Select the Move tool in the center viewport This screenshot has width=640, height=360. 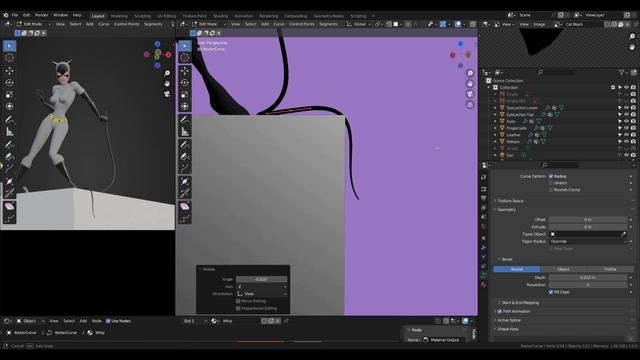184,71
